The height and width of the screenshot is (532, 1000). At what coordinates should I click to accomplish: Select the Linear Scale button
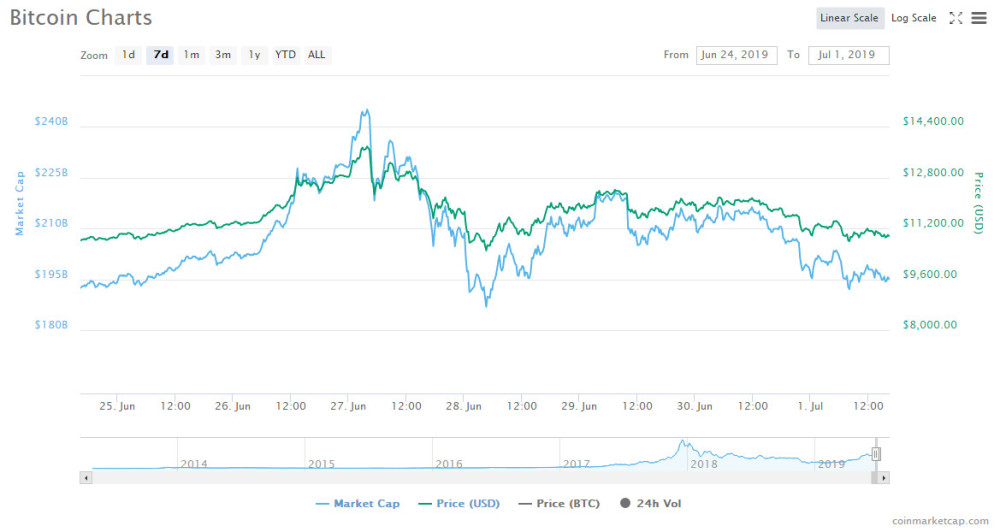tap(849, 18)
